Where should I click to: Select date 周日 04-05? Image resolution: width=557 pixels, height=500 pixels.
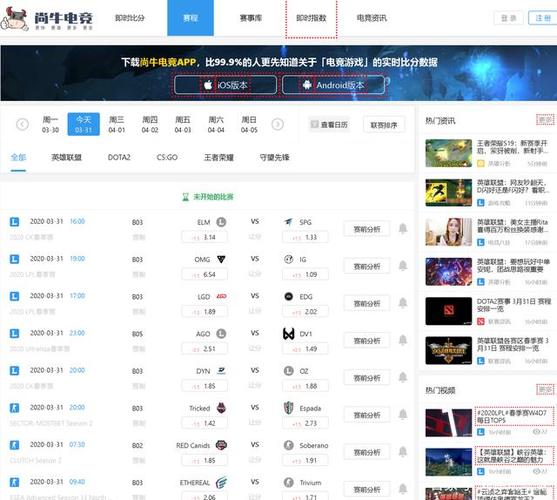(x=249, y=124)
